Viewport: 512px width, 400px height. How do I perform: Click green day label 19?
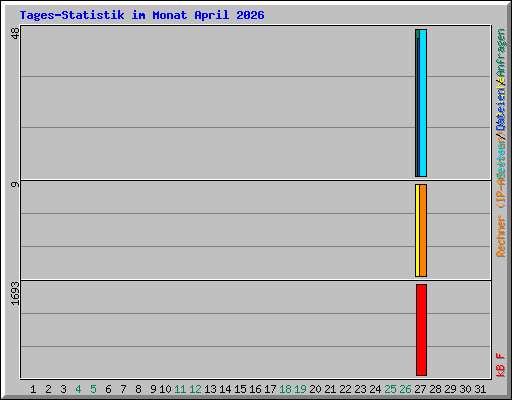click(x=300, y=389)
